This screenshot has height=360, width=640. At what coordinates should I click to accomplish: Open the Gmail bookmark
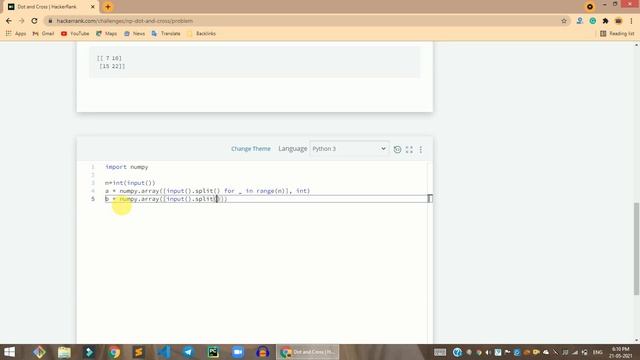pos(43,33)
